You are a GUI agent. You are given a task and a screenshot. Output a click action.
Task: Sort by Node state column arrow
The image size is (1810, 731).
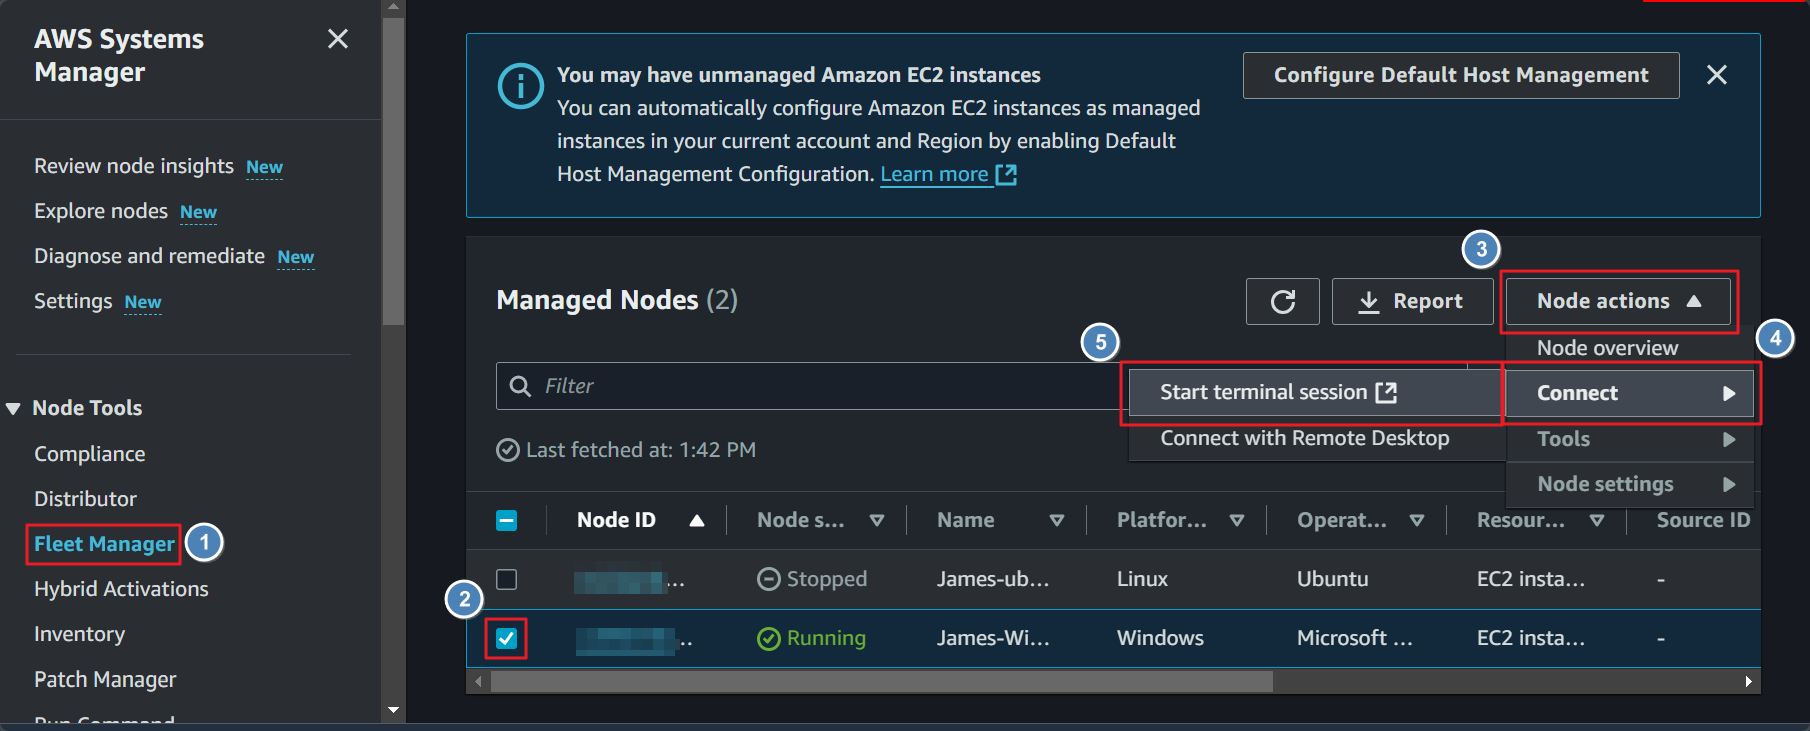coord(877,520)
